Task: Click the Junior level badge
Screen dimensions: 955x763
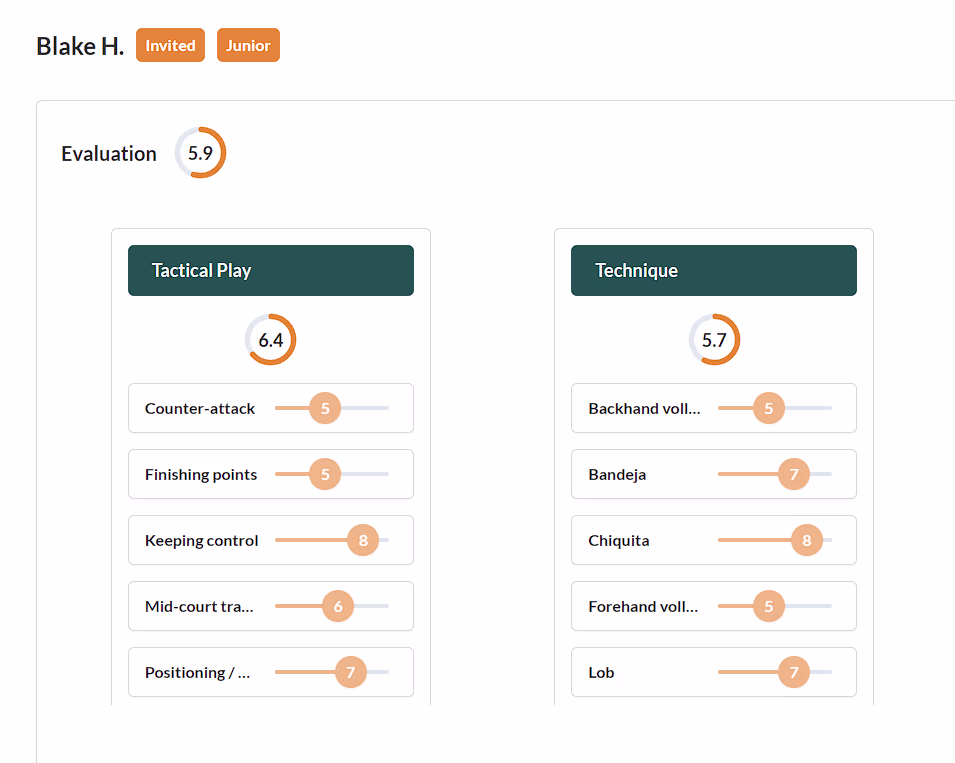Action: [x=248, y=45]
